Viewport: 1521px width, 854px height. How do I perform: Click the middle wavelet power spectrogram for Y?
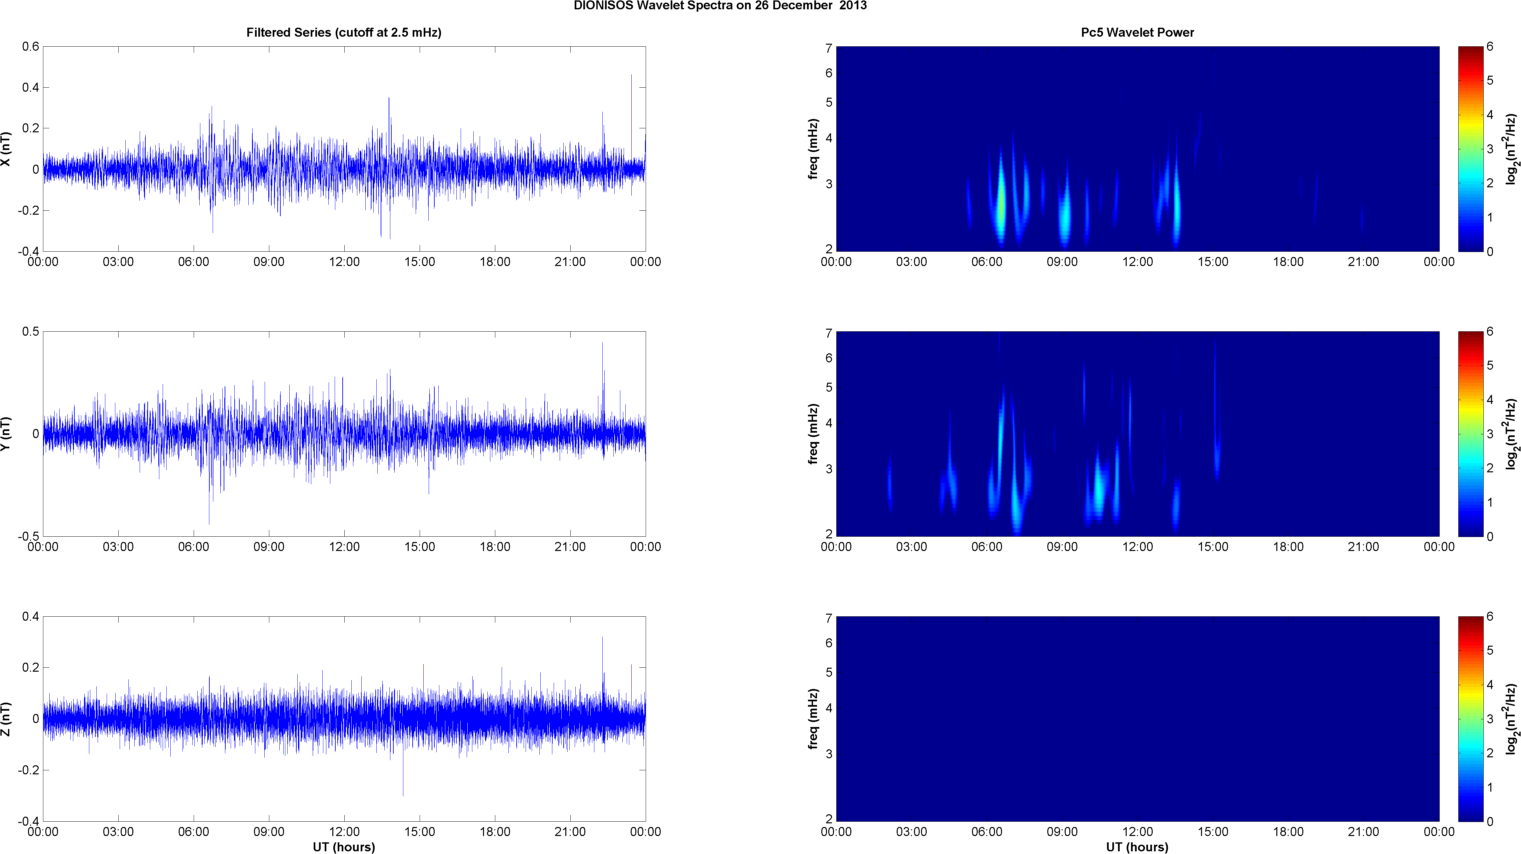click(1137, 434)
